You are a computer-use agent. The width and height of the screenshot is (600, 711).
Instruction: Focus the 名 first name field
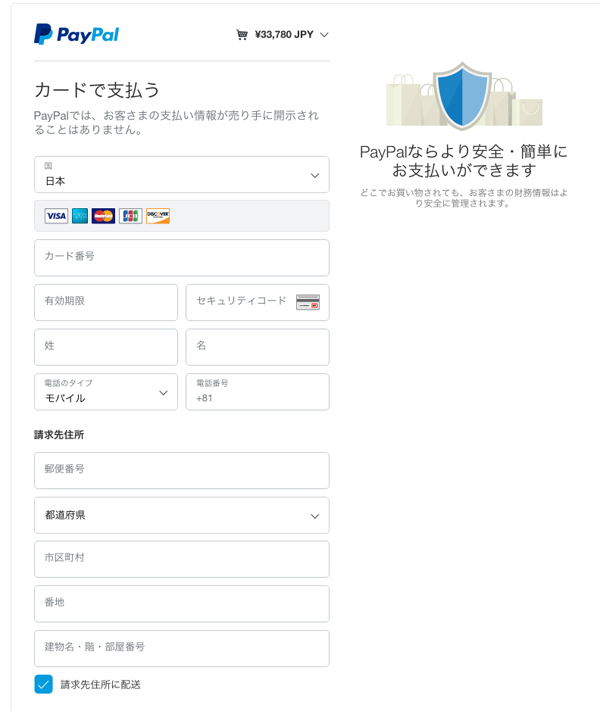(258, 347)
